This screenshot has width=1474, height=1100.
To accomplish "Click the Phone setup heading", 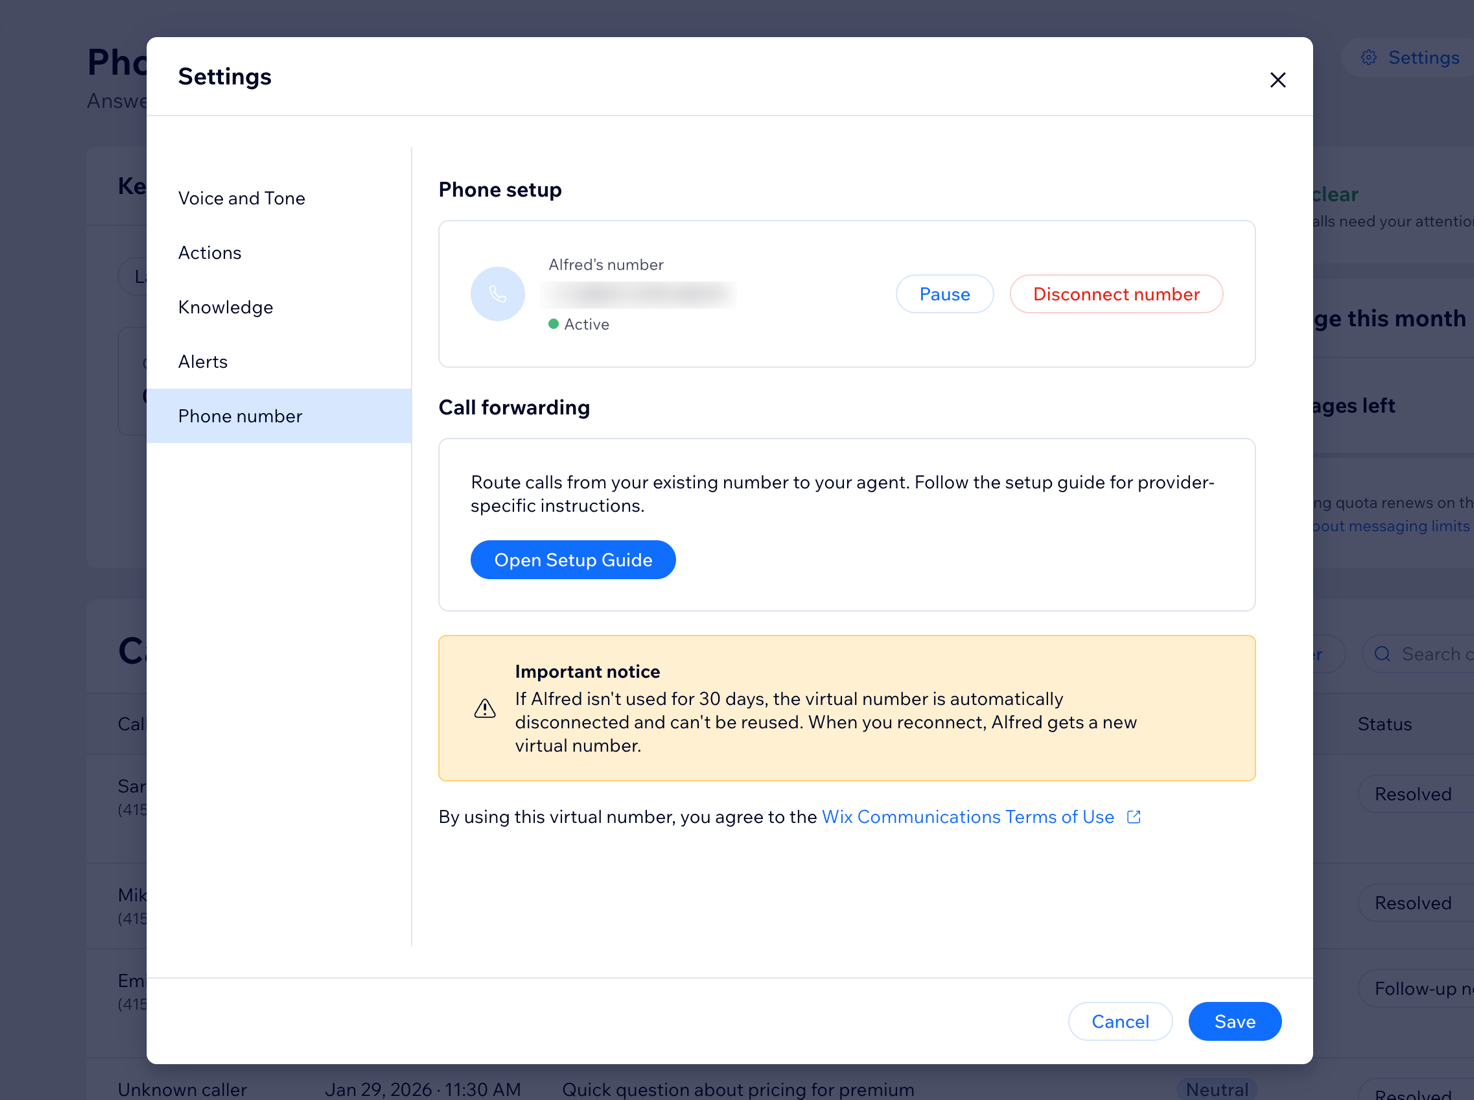I will pyautogui.click(x=500, y=190).
